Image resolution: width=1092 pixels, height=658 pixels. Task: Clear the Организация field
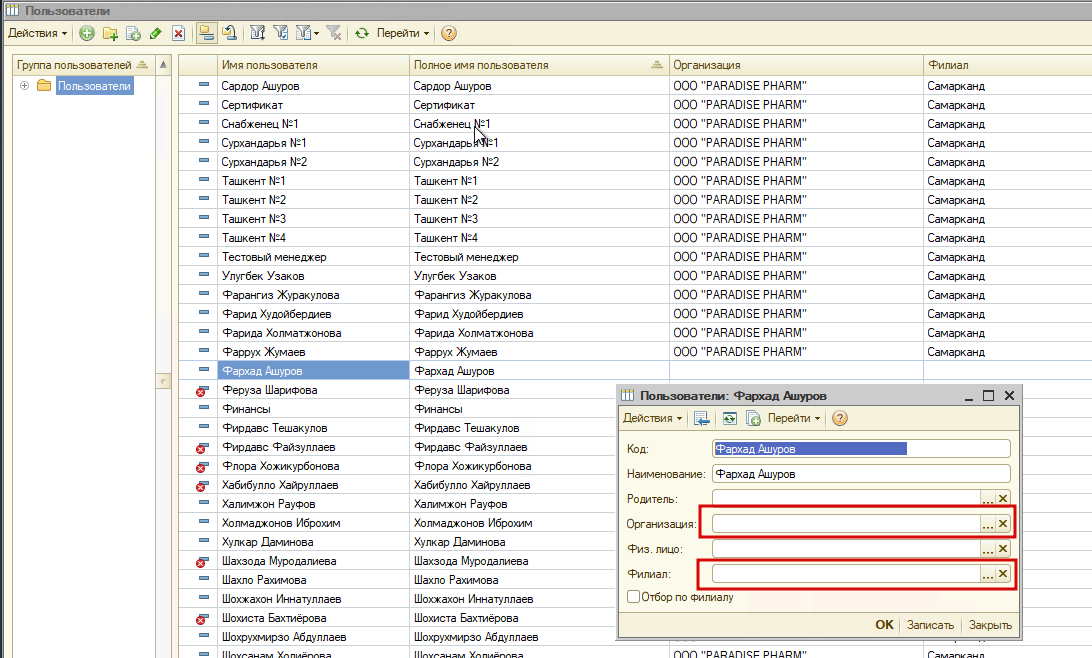(x=1003, y=524)
